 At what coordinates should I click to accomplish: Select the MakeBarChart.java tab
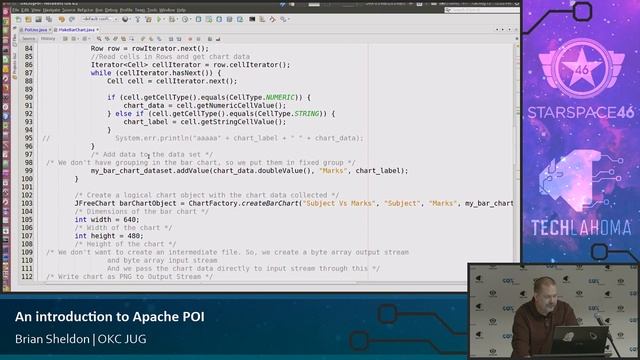(x=77, y=30)
